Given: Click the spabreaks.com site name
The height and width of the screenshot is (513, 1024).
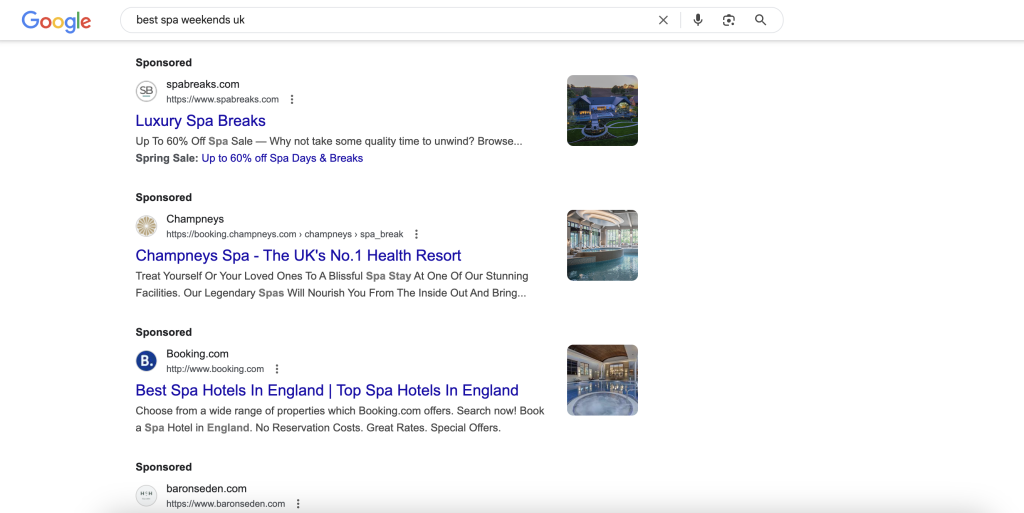Looking at the screenshot, I should 202,84.
